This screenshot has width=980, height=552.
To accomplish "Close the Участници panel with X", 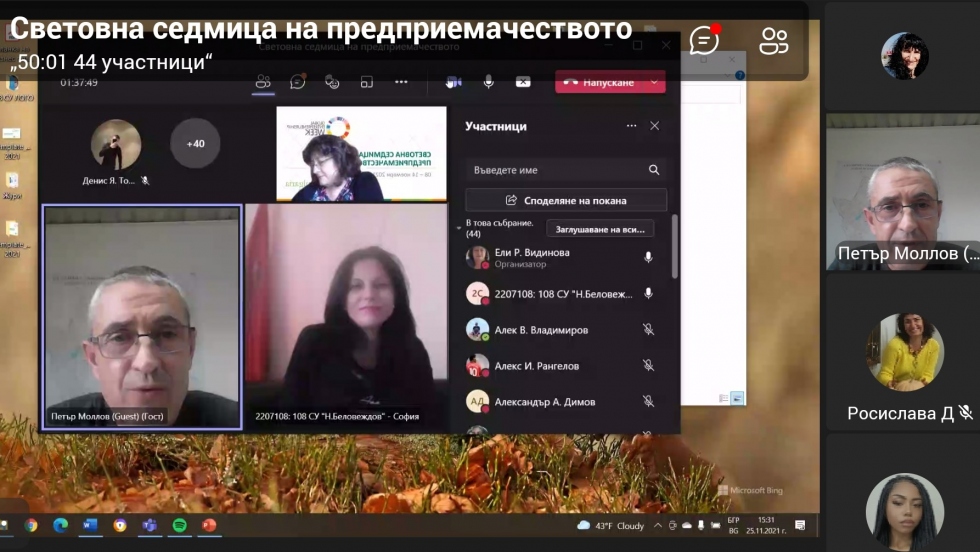I will click(654, 126).
